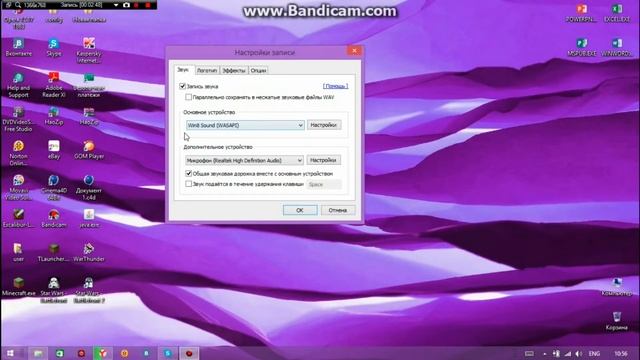The image size is (640, 360).
Task: Confirm the dialog with OK
Action: click(300, 210)
